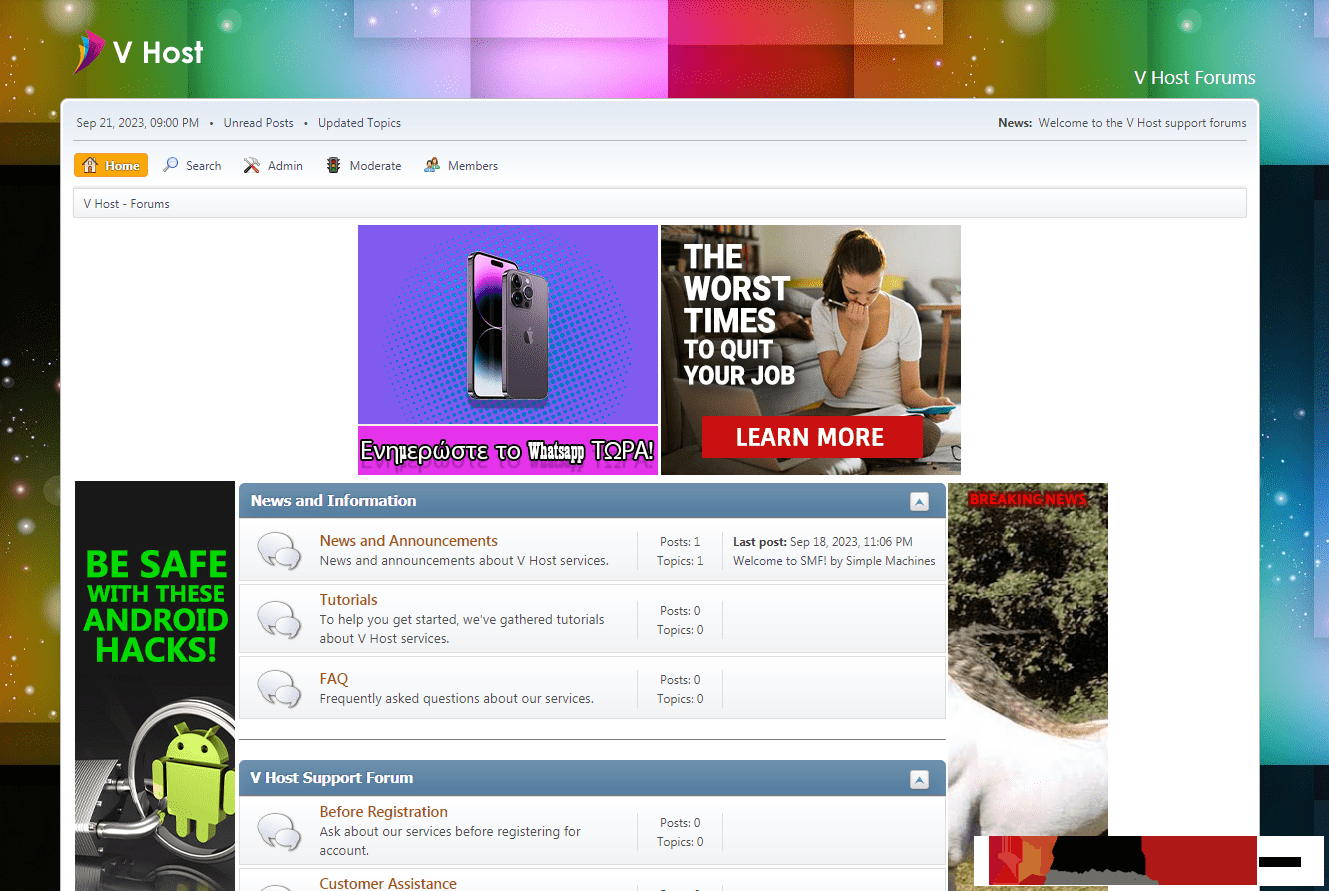Click the Admin tools icon

click(x=252, y=165)
